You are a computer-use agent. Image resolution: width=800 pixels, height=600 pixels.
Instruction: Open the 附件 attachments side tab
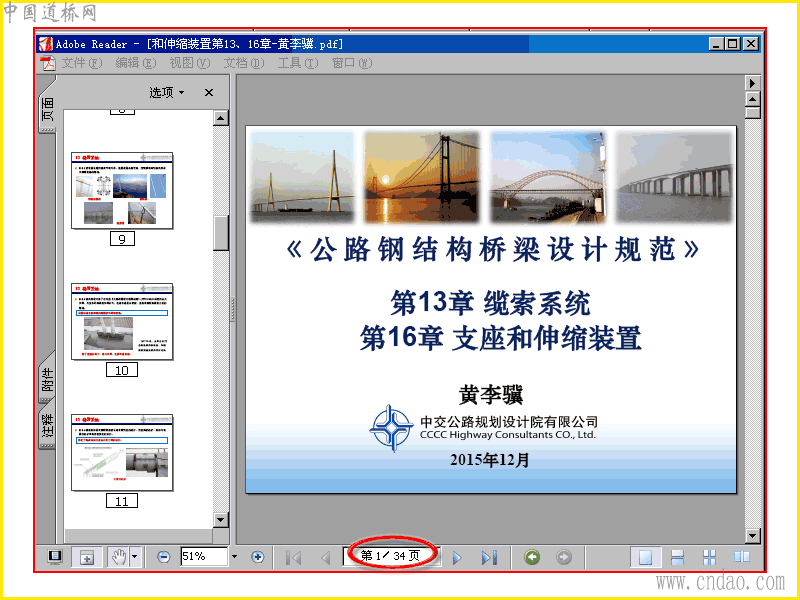46,379
